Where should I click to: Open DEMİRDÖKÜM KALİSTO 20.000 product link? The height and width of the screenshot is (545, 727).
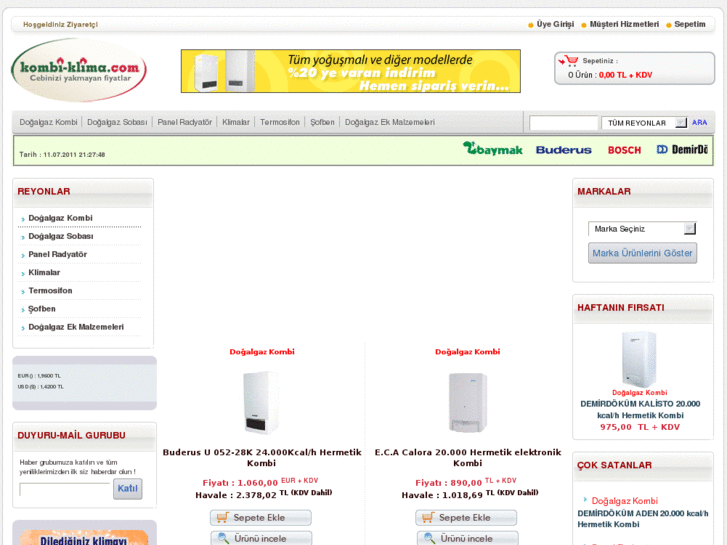coord(640,410)
